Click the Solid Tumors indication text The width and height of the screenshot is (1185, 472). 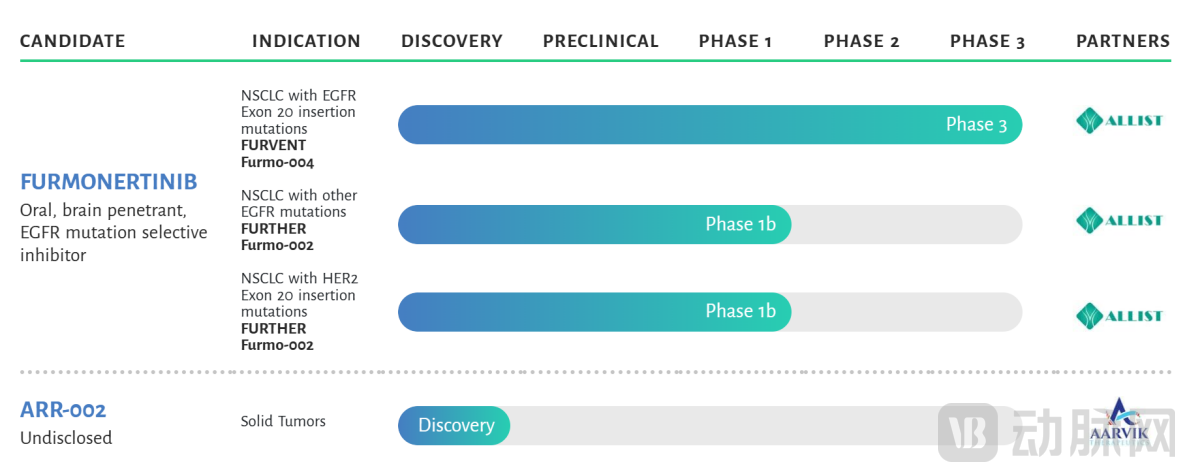pyautogui.click(x=283, y=421)
